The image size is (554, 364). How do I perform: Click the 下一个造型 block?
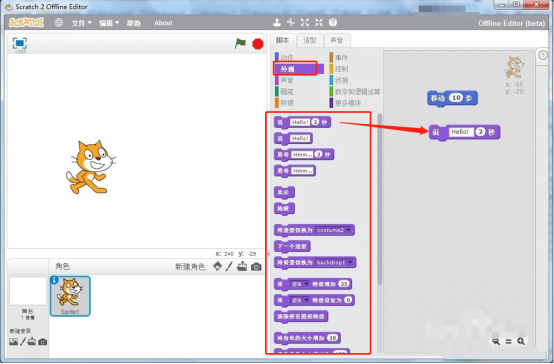click(x=292, y=246)
